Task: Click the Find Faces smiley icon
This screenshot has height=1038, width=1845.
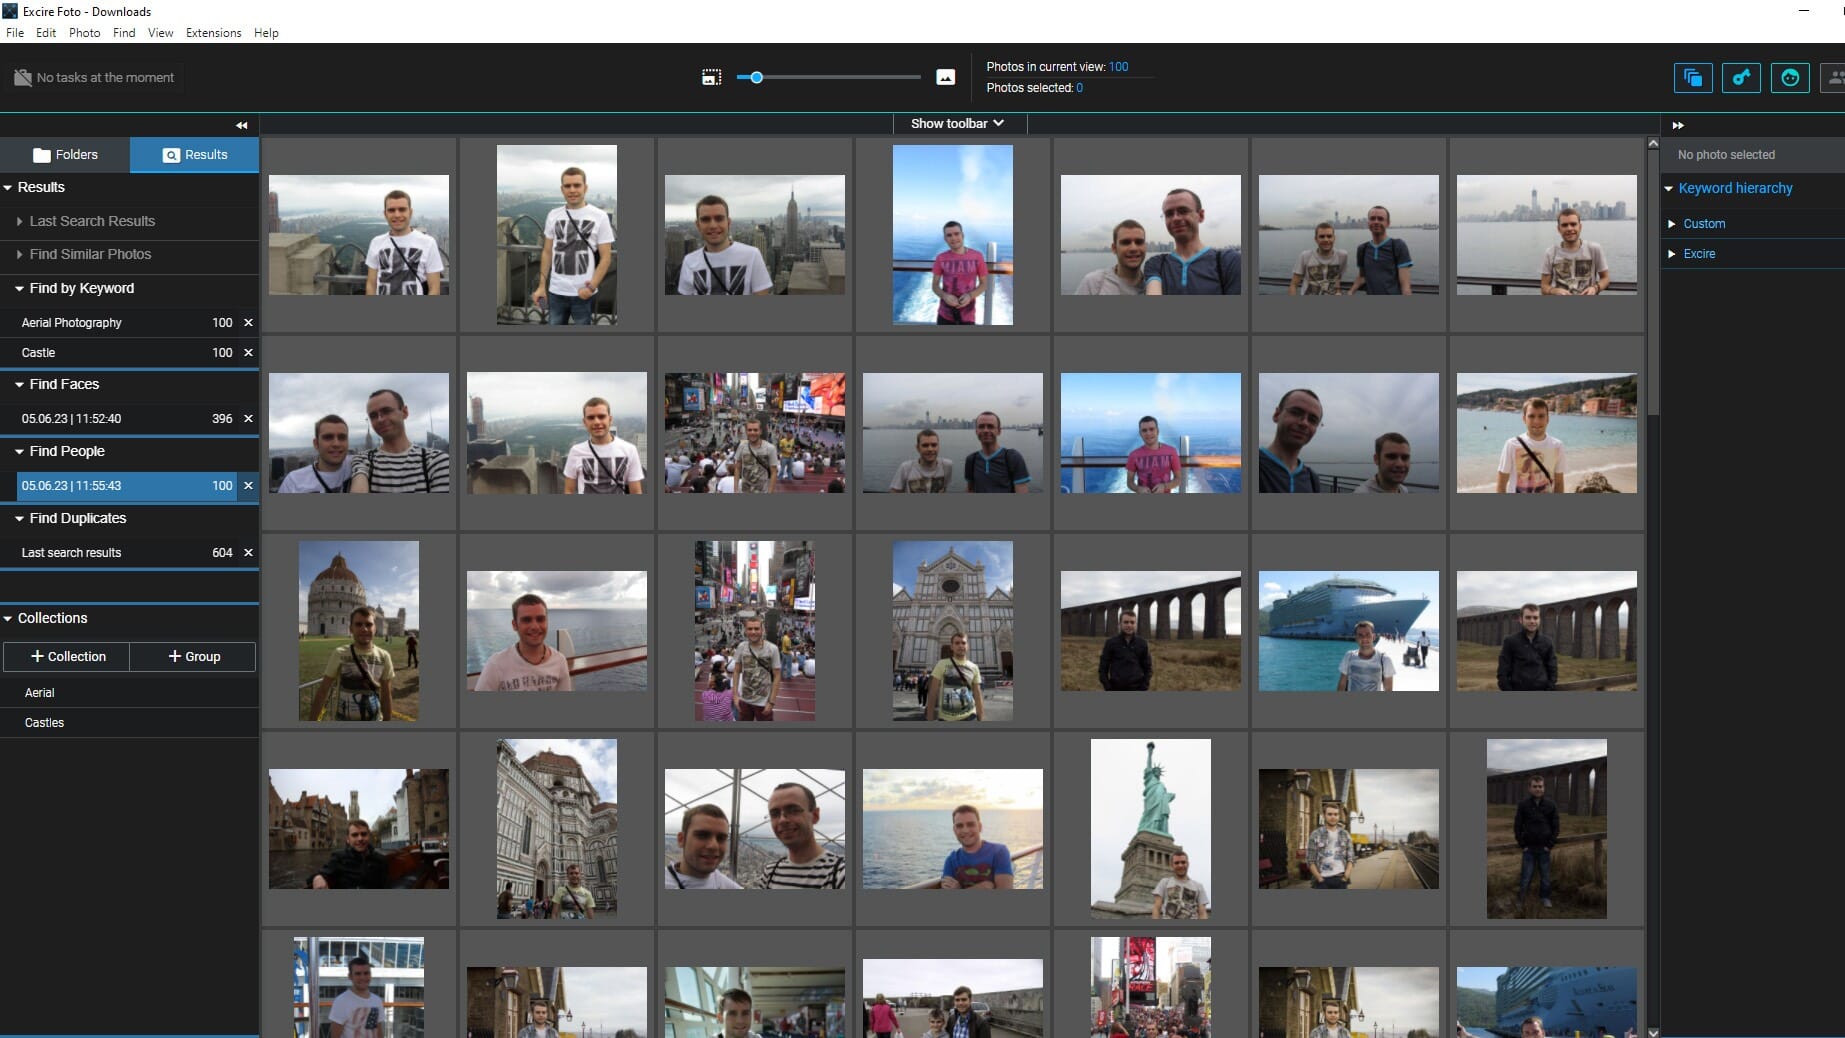Action: click(1791, 77)
